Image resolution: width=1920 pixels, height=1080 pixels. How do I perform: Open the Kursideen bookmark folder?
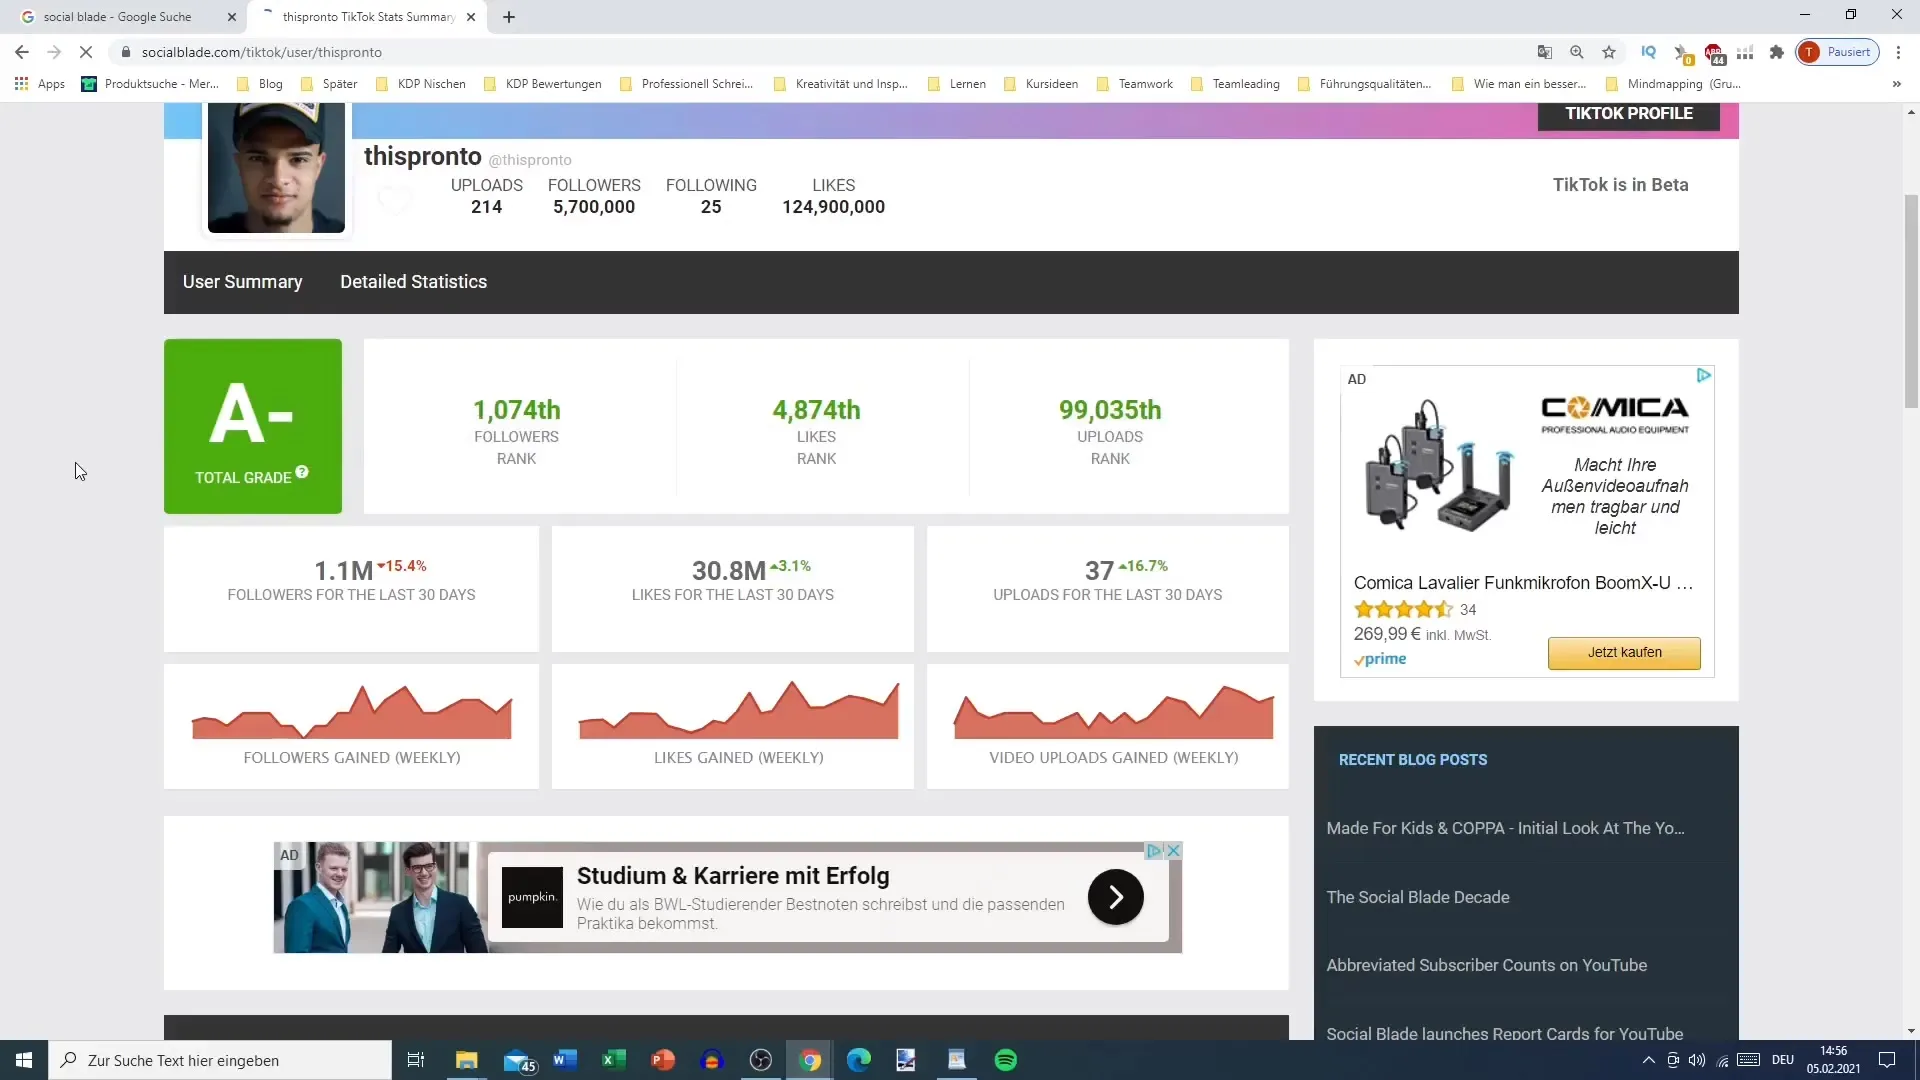coord(1041,84)
